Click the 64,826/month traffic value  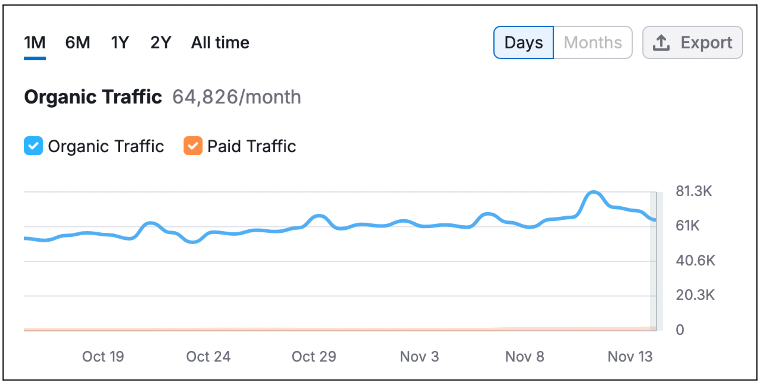click(236, 97)
